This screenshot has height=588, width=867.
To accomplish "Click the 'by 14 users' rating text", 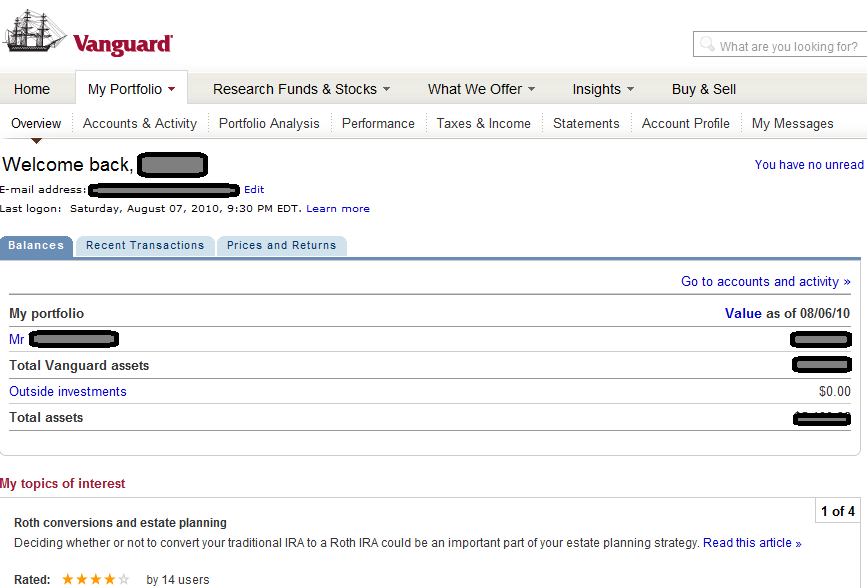I will [177, 580].
